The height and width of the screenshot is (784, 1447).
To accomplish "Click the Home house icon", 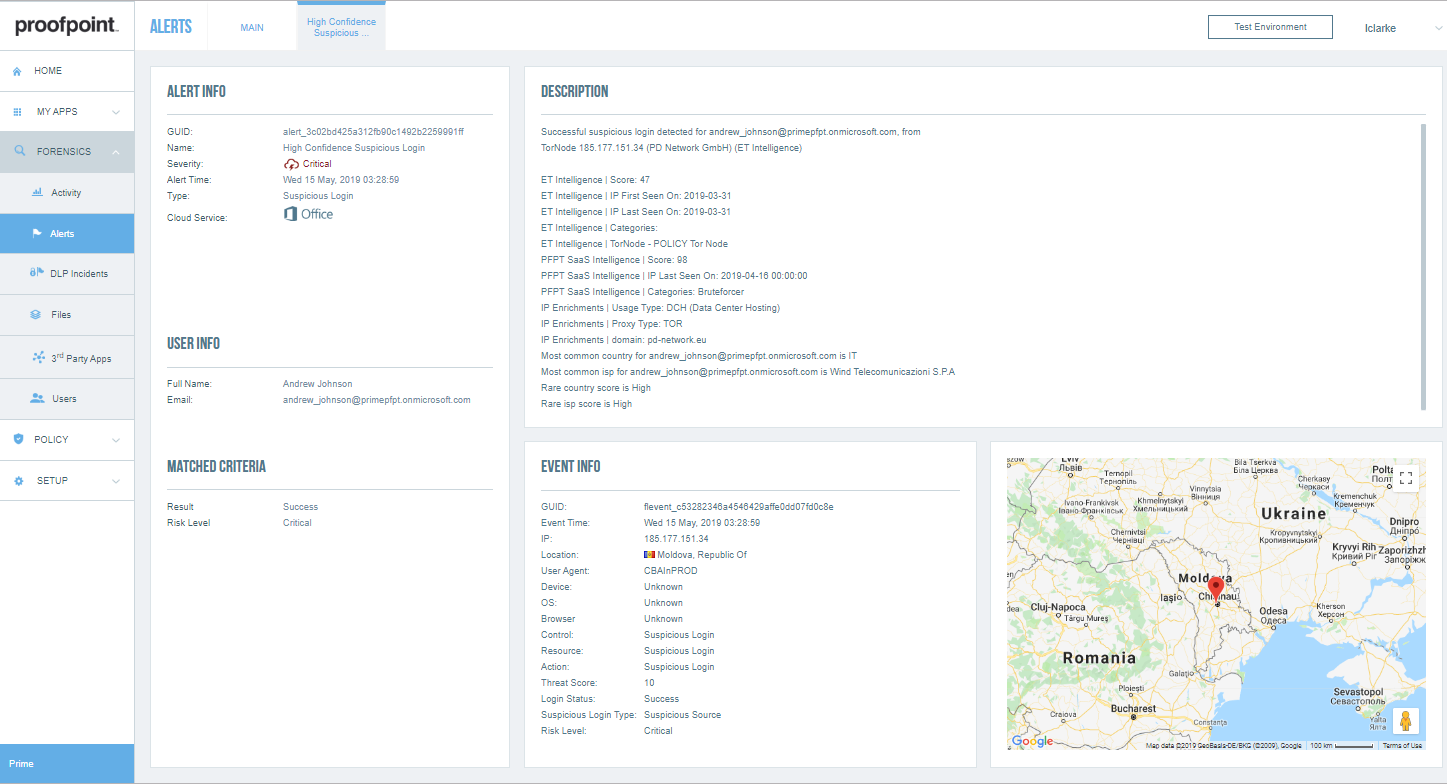I will pyautogui.click(x=17, y=71).
